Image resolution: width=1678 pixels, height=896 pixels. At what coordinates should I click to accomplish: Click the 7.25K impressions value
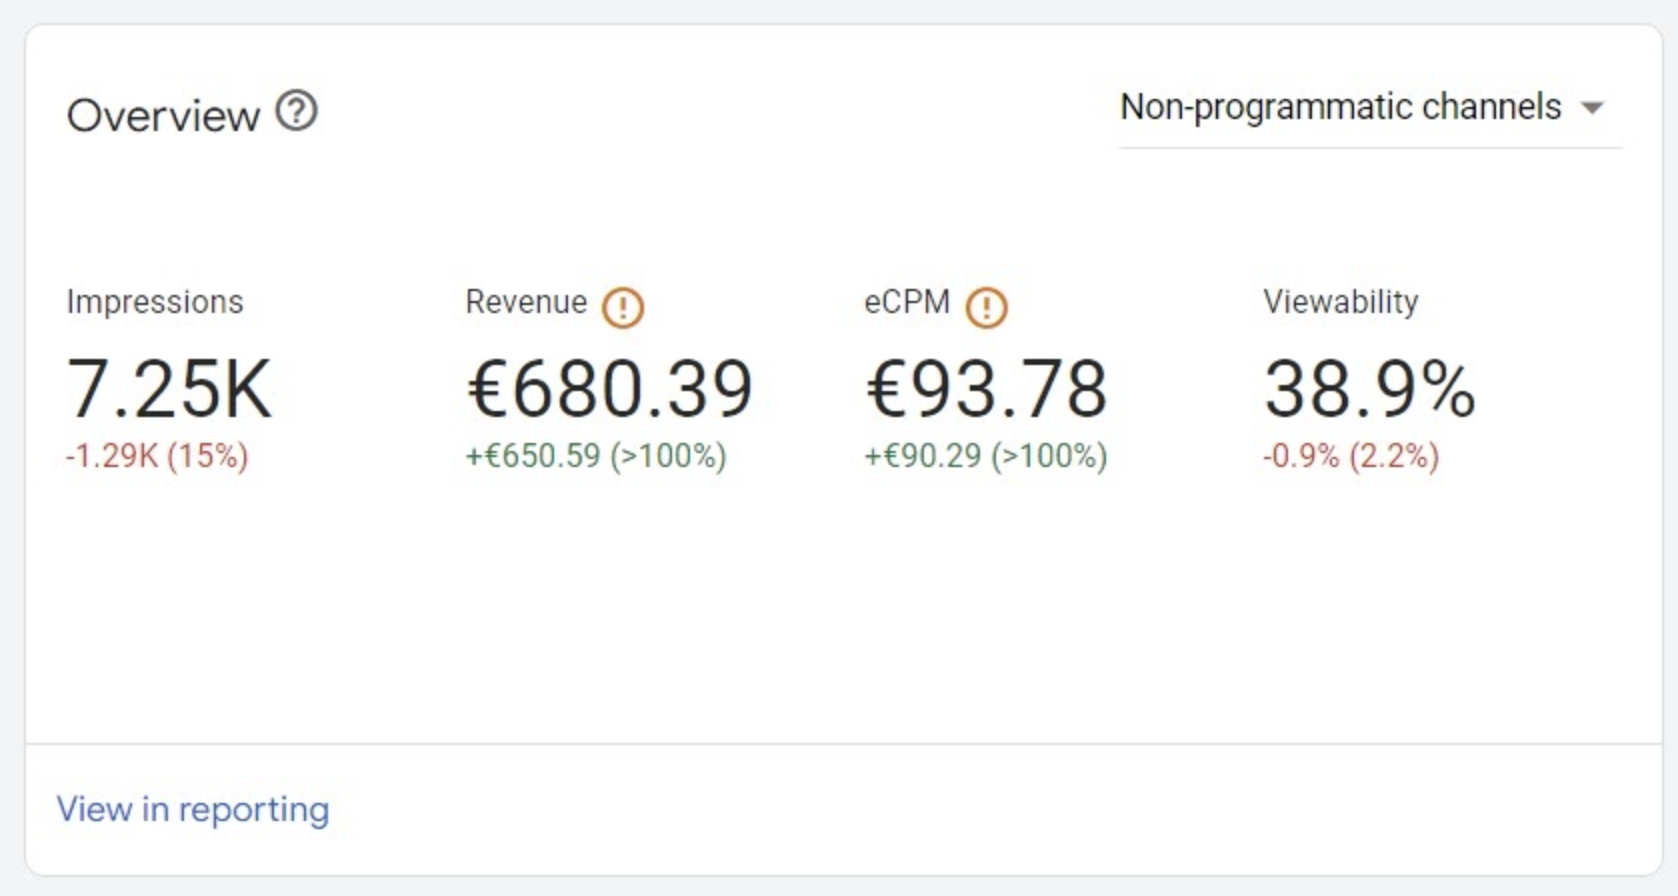click(169, 389)
